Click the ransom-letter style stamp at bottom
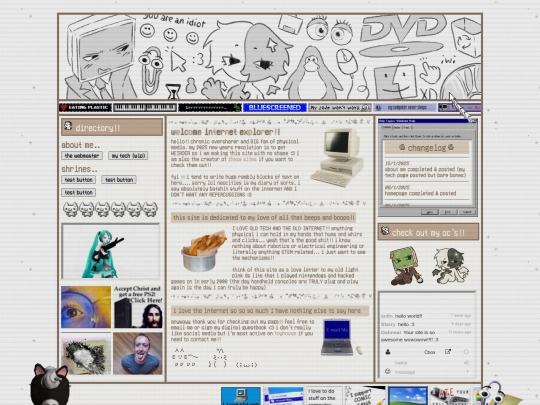 click(x=450, y=396)
